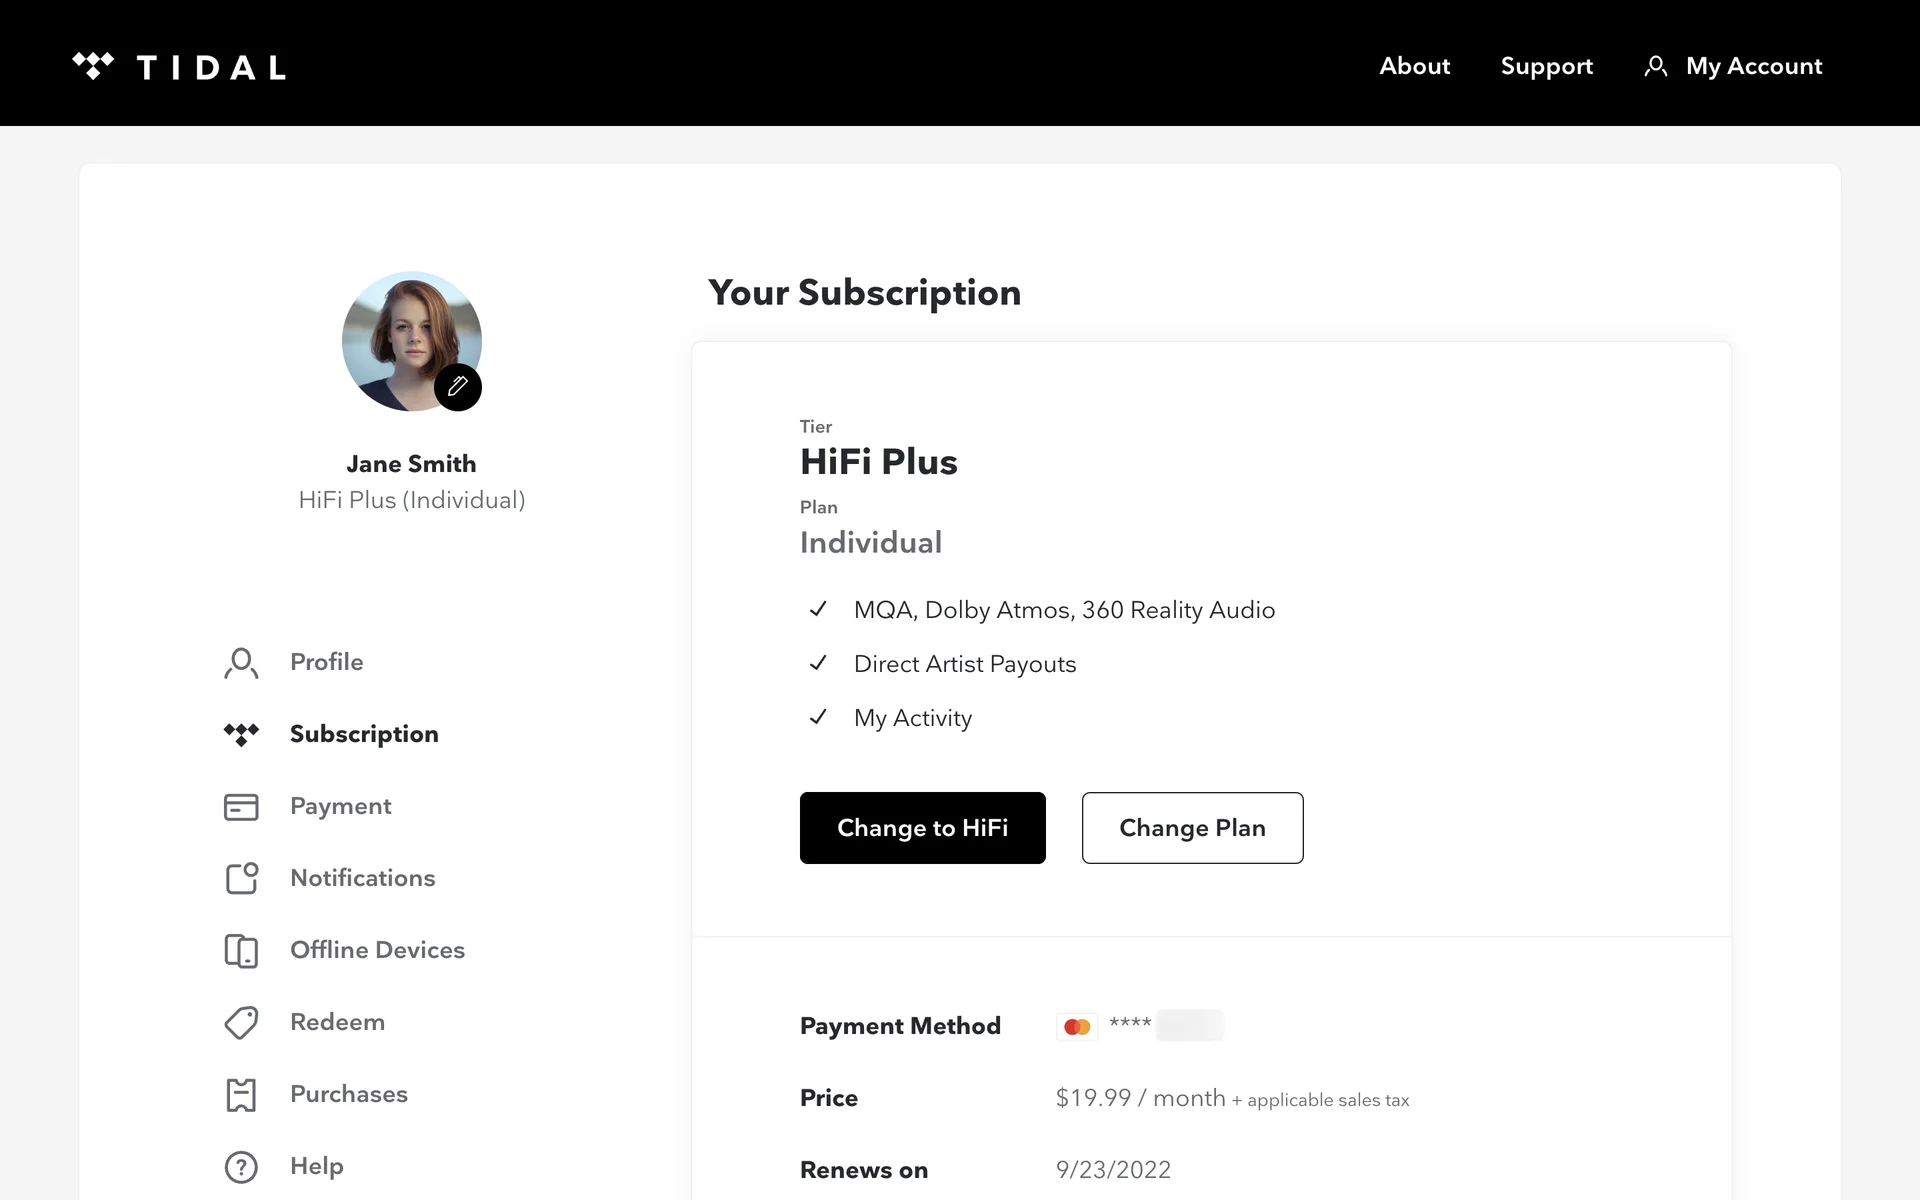Go to Offline Devices section
The height and width of the screenshot is (1200, 1920).
(377, 950)
